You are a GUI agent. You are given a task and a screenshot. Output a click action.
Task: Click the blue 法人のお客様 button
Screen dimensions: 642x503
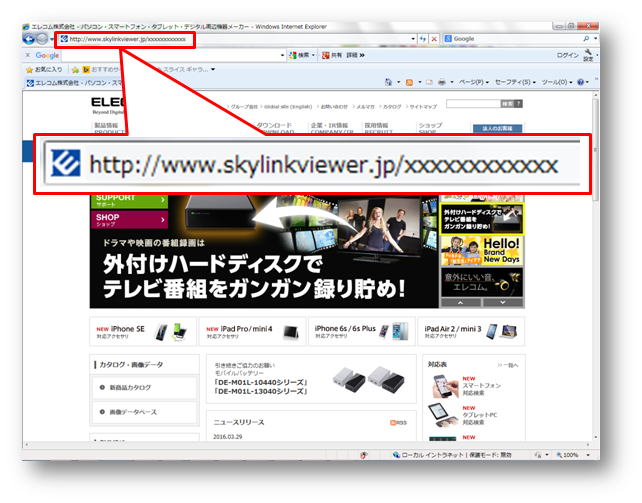[497, 129]
